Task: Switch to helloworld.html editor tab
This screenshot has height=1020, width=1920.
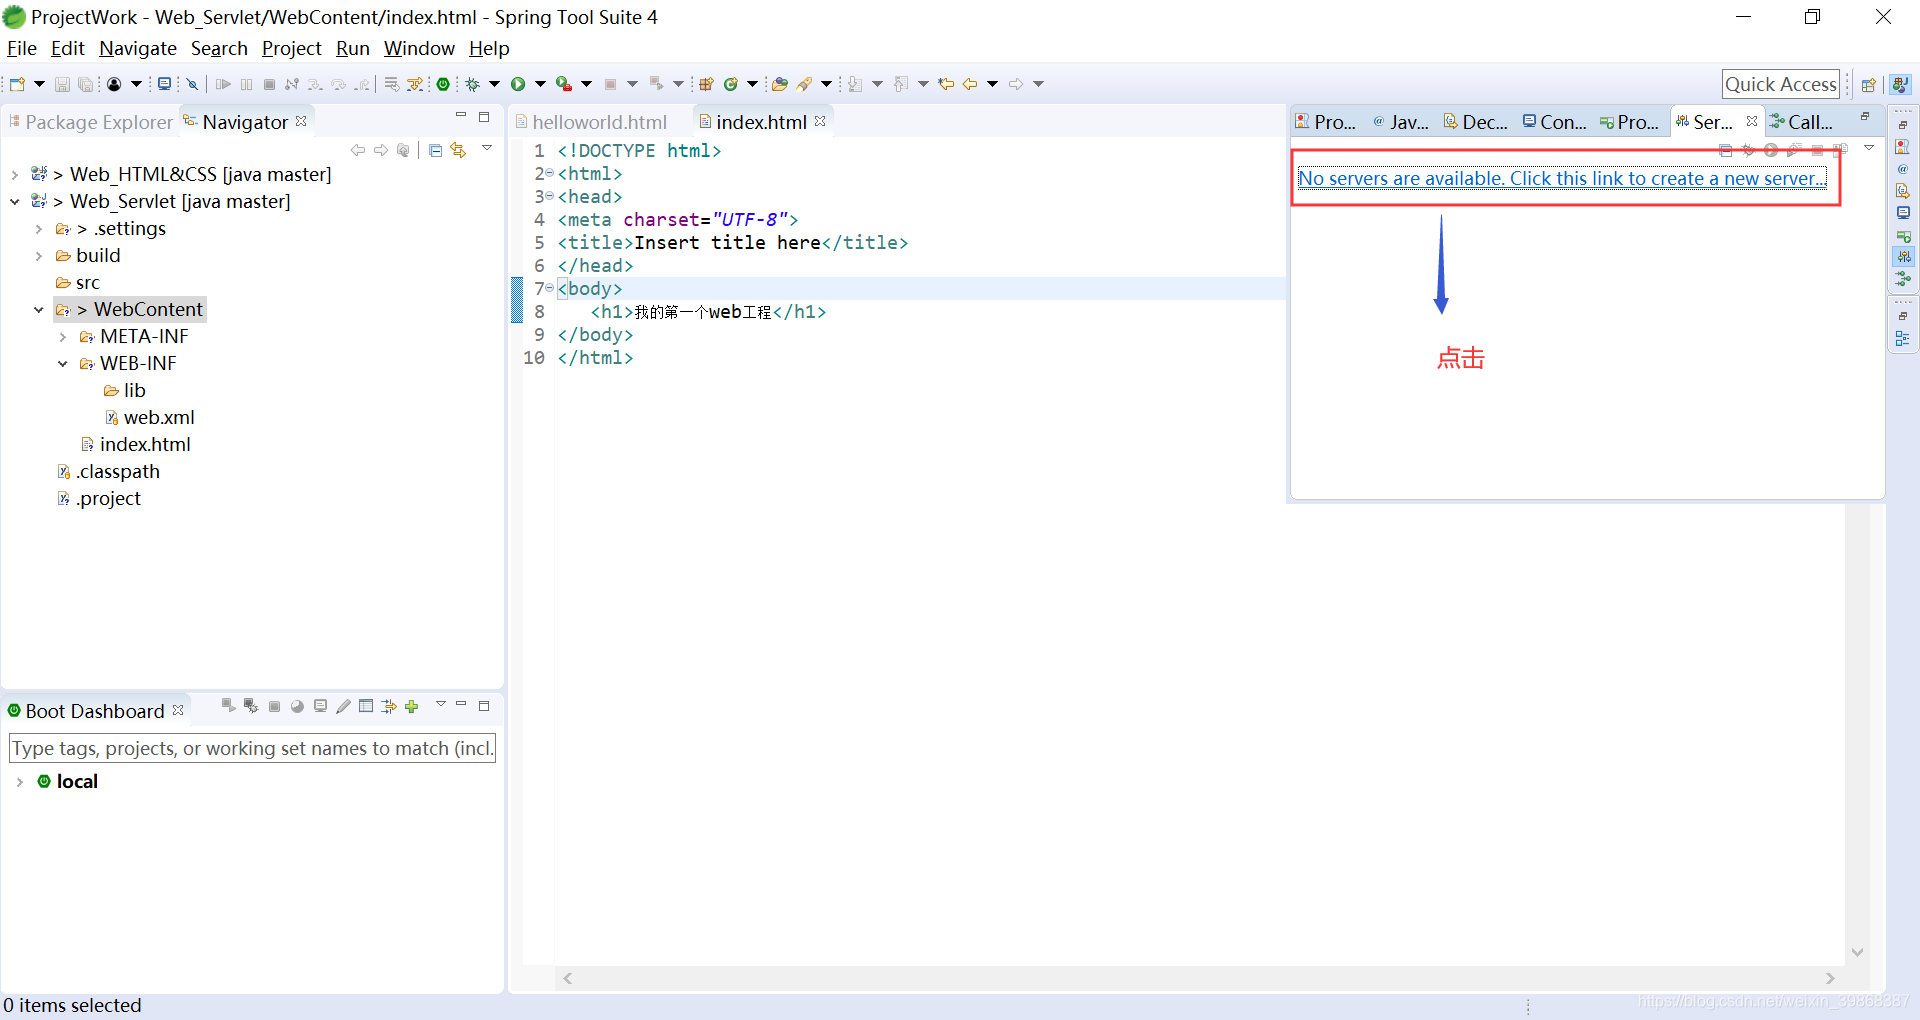Action: (x=591, y=122)
